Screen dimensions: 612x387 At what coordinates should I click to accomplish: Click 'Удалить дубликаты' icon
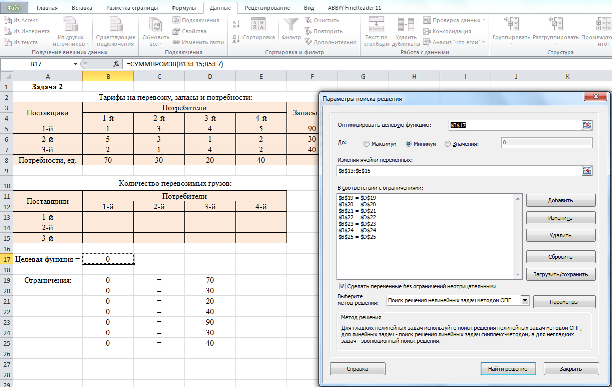(x=406, y=31)
